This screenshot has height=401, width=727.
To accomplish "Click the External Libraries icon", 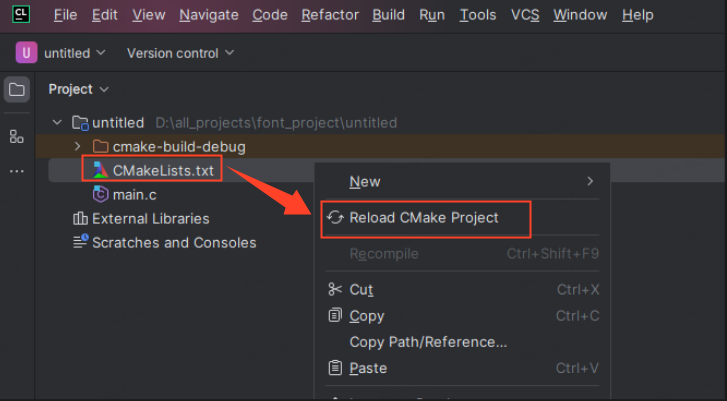I will pyautogui.click(x=80, y=218).
